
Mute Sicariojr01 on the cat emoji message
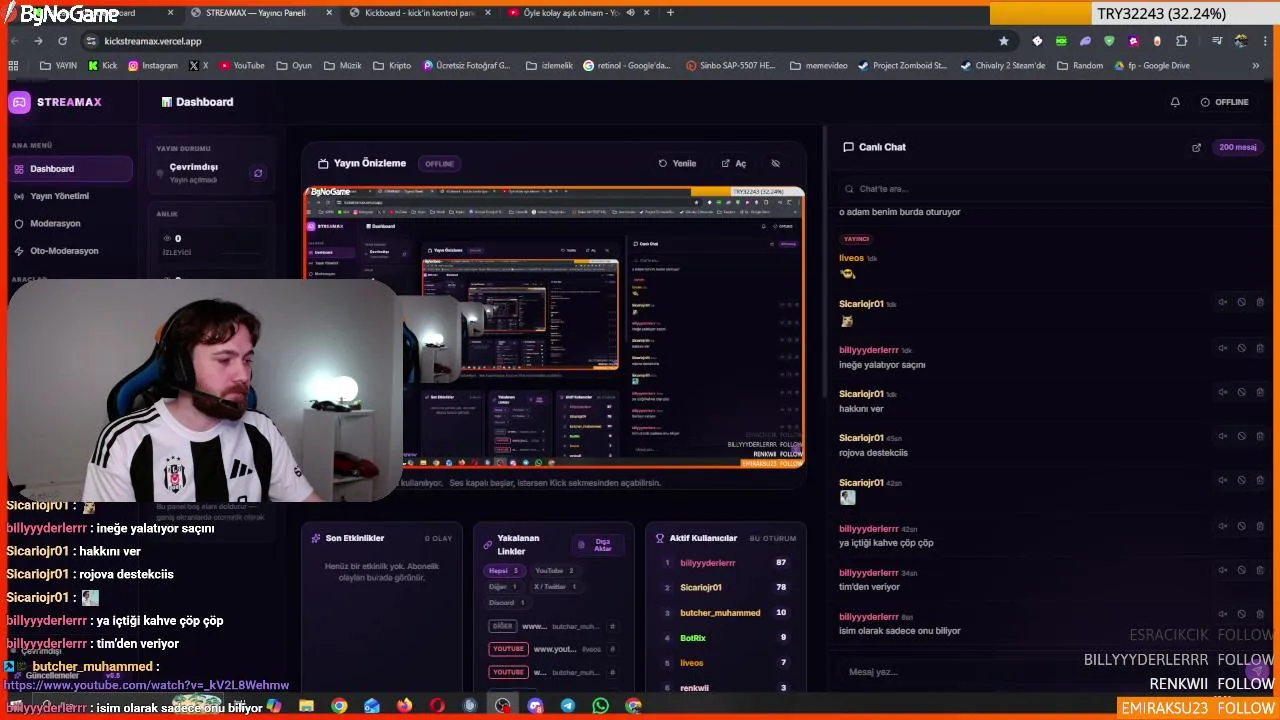(x=1222, y=302)
